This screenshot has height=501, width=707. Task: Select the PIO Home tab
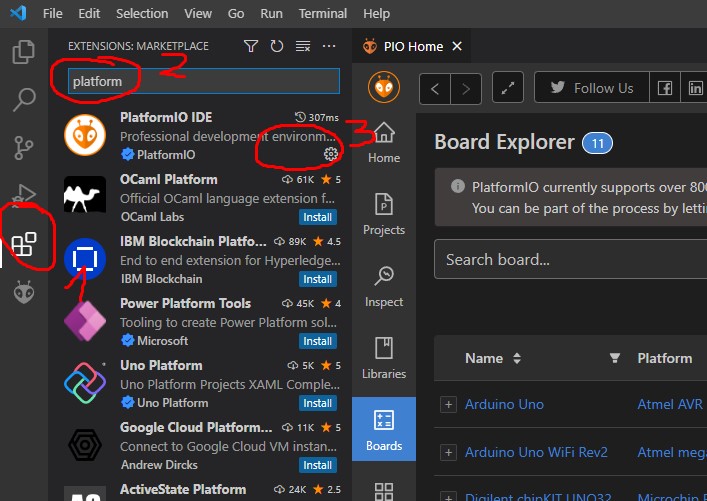click(x=411, y=46)
